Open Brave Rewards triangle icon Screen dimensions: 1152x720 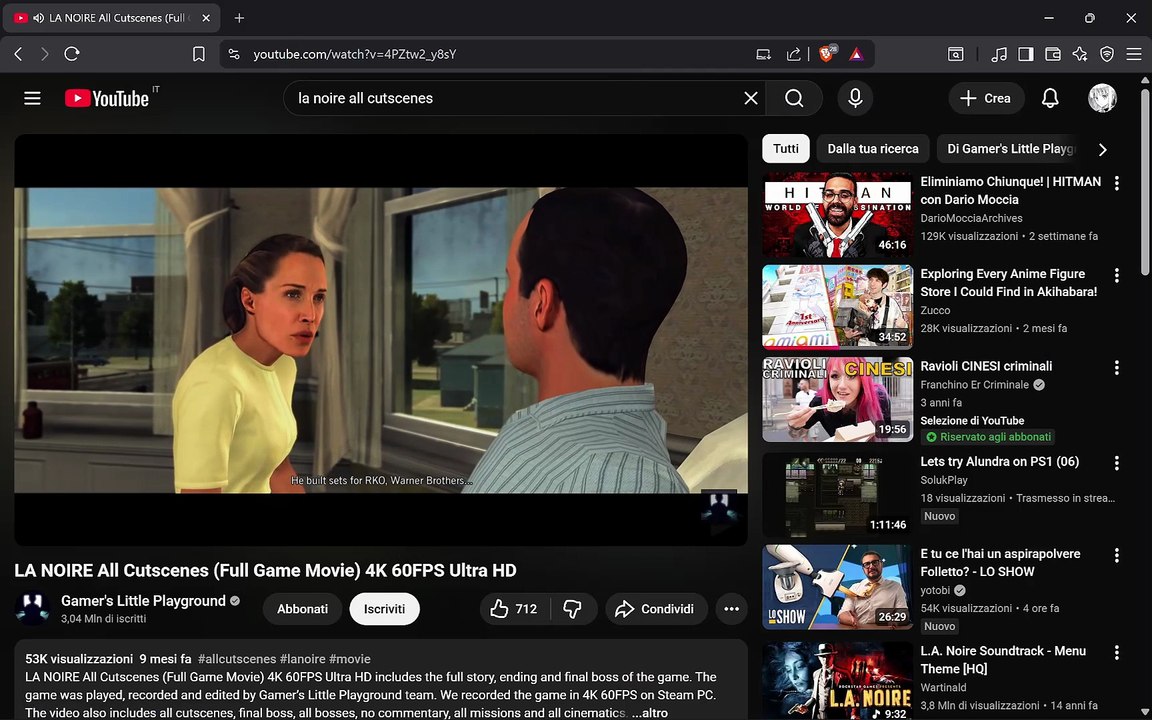[856, 54]
